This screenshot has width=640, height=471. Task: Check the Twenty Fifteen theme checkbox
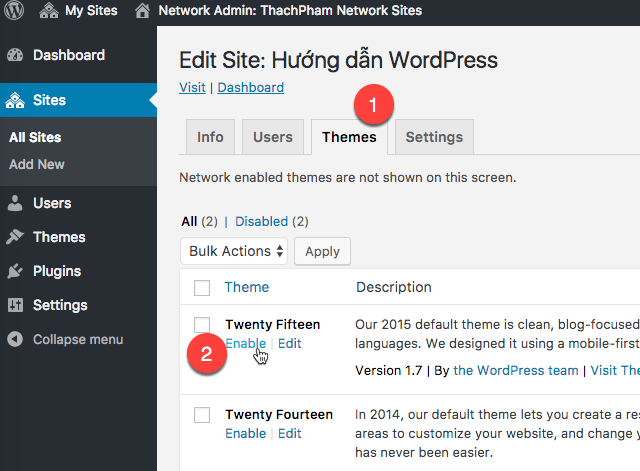tap(202, 325)
